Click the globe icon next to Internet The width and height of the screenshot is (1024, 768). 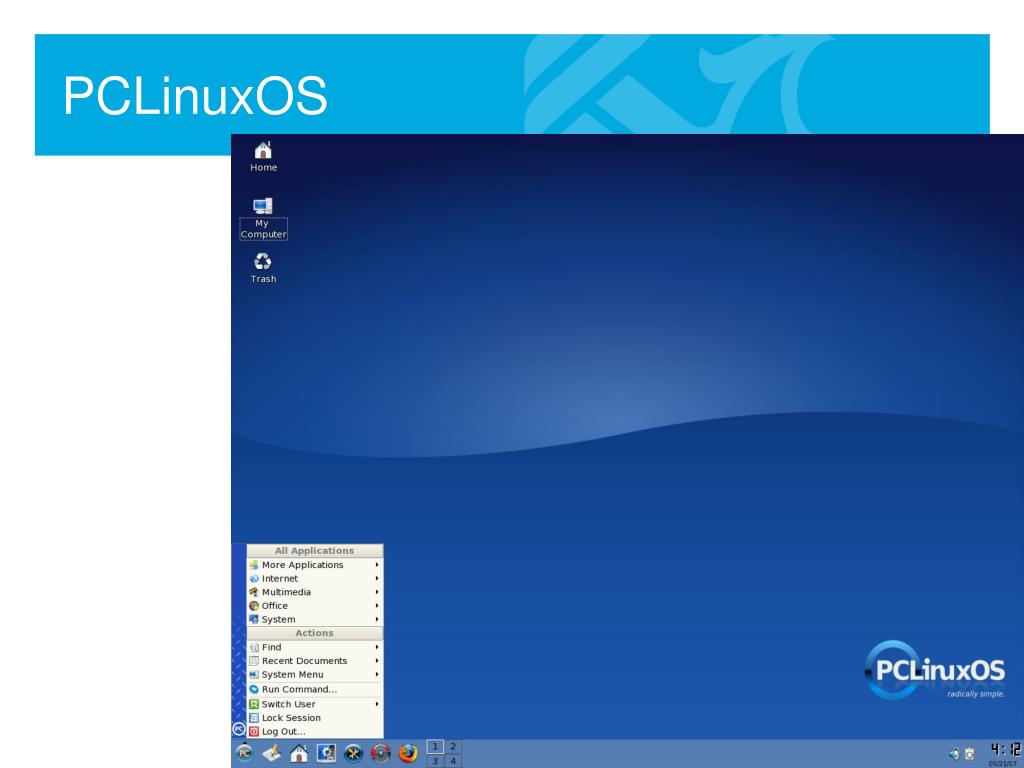pos(254,579)
